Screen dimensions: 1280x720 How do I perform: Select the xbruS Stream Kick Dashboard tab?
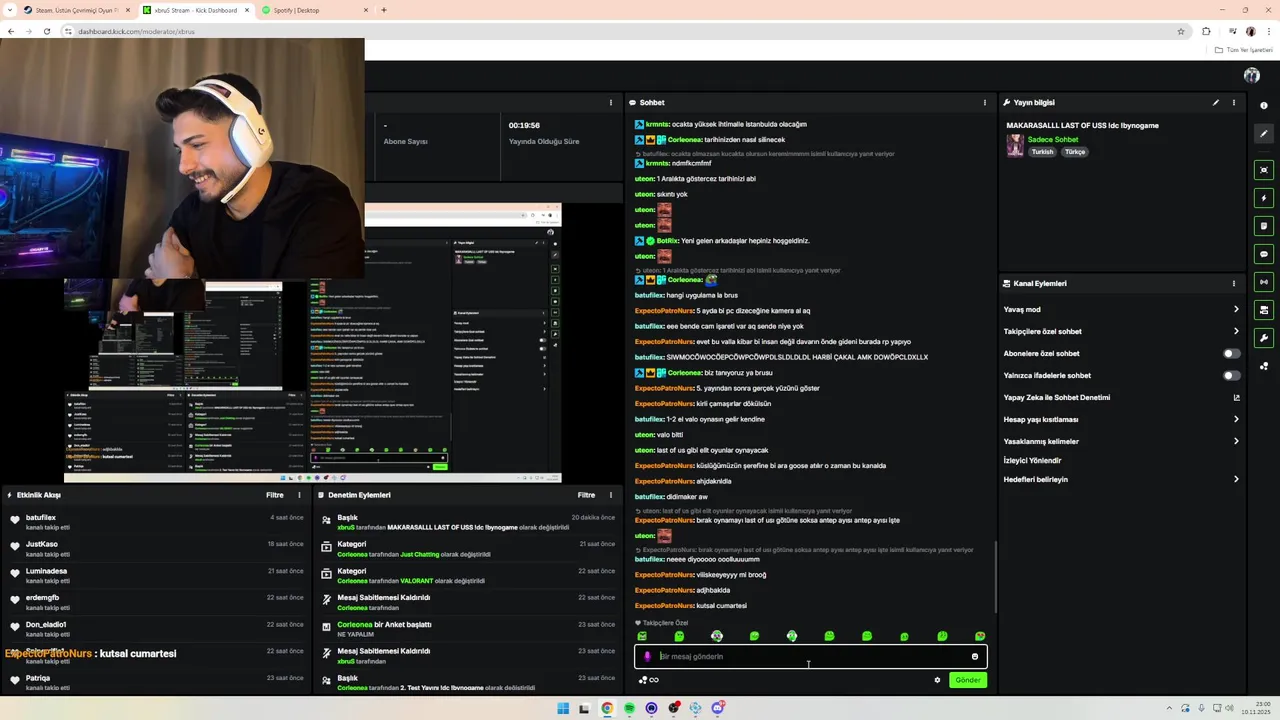(195, 10)
